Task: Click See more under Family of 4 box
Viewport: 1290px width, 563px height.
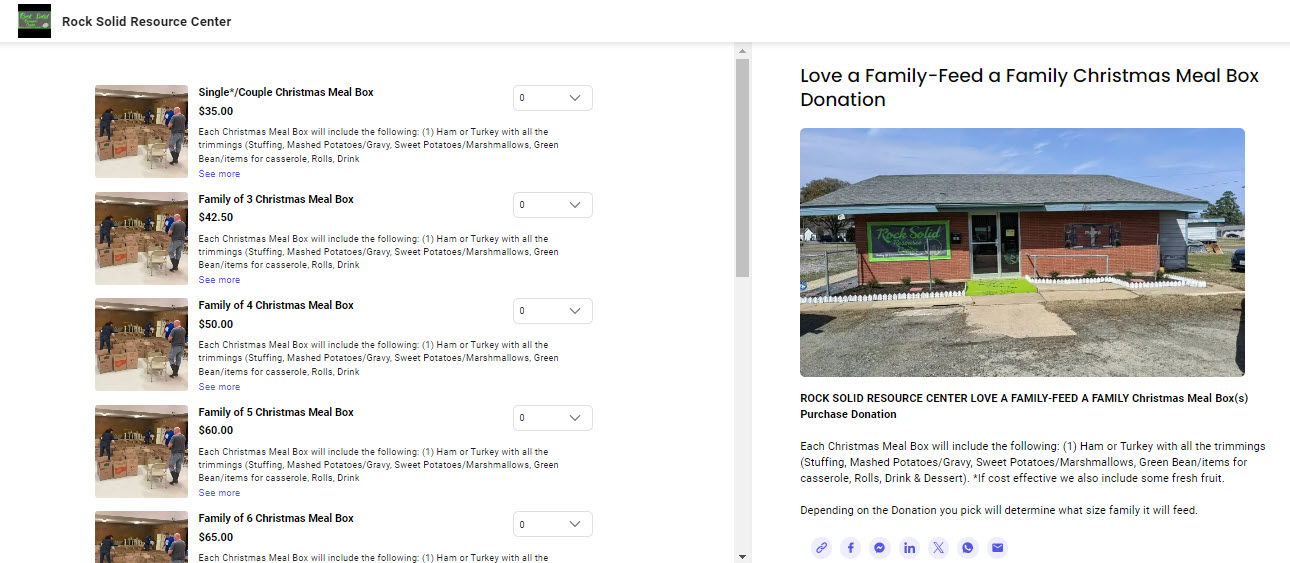Action: coord(219,387)
